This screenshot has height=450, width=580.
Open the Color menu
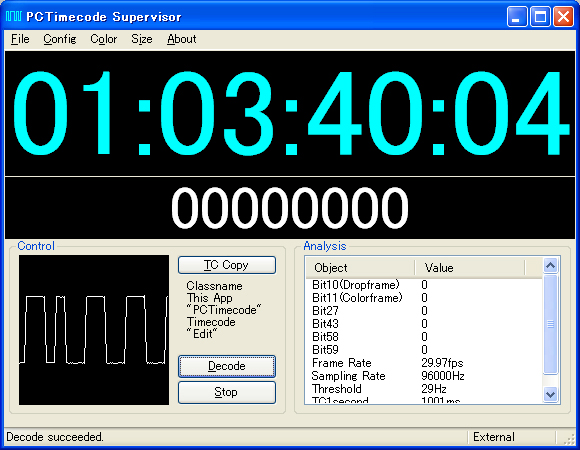point(104,39)
